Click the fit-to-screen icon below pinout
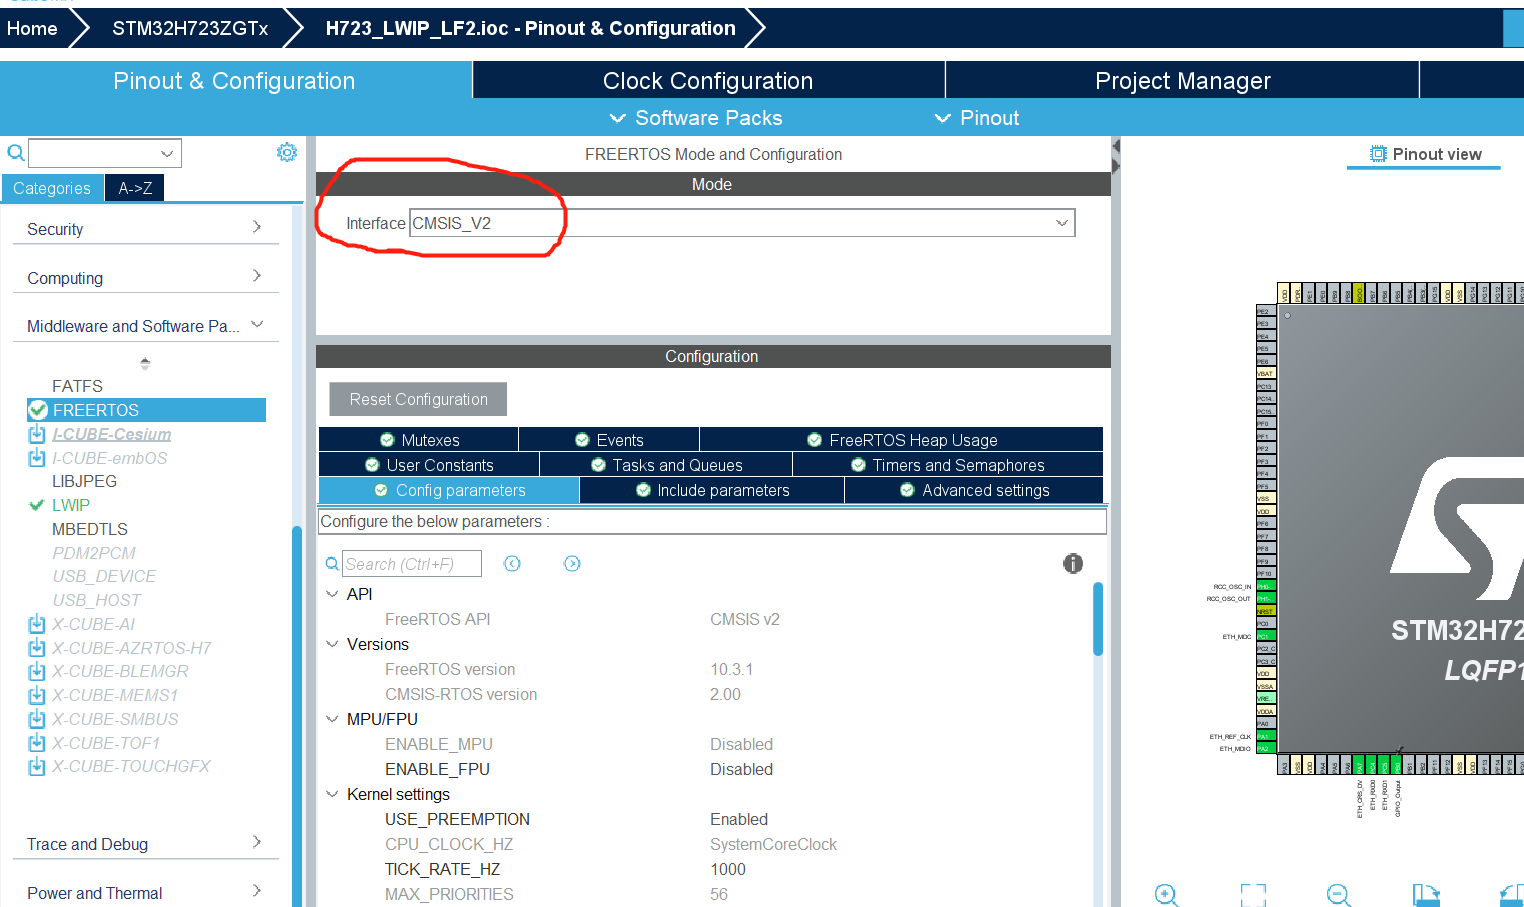The image size is (1524, 907). 1253,894
